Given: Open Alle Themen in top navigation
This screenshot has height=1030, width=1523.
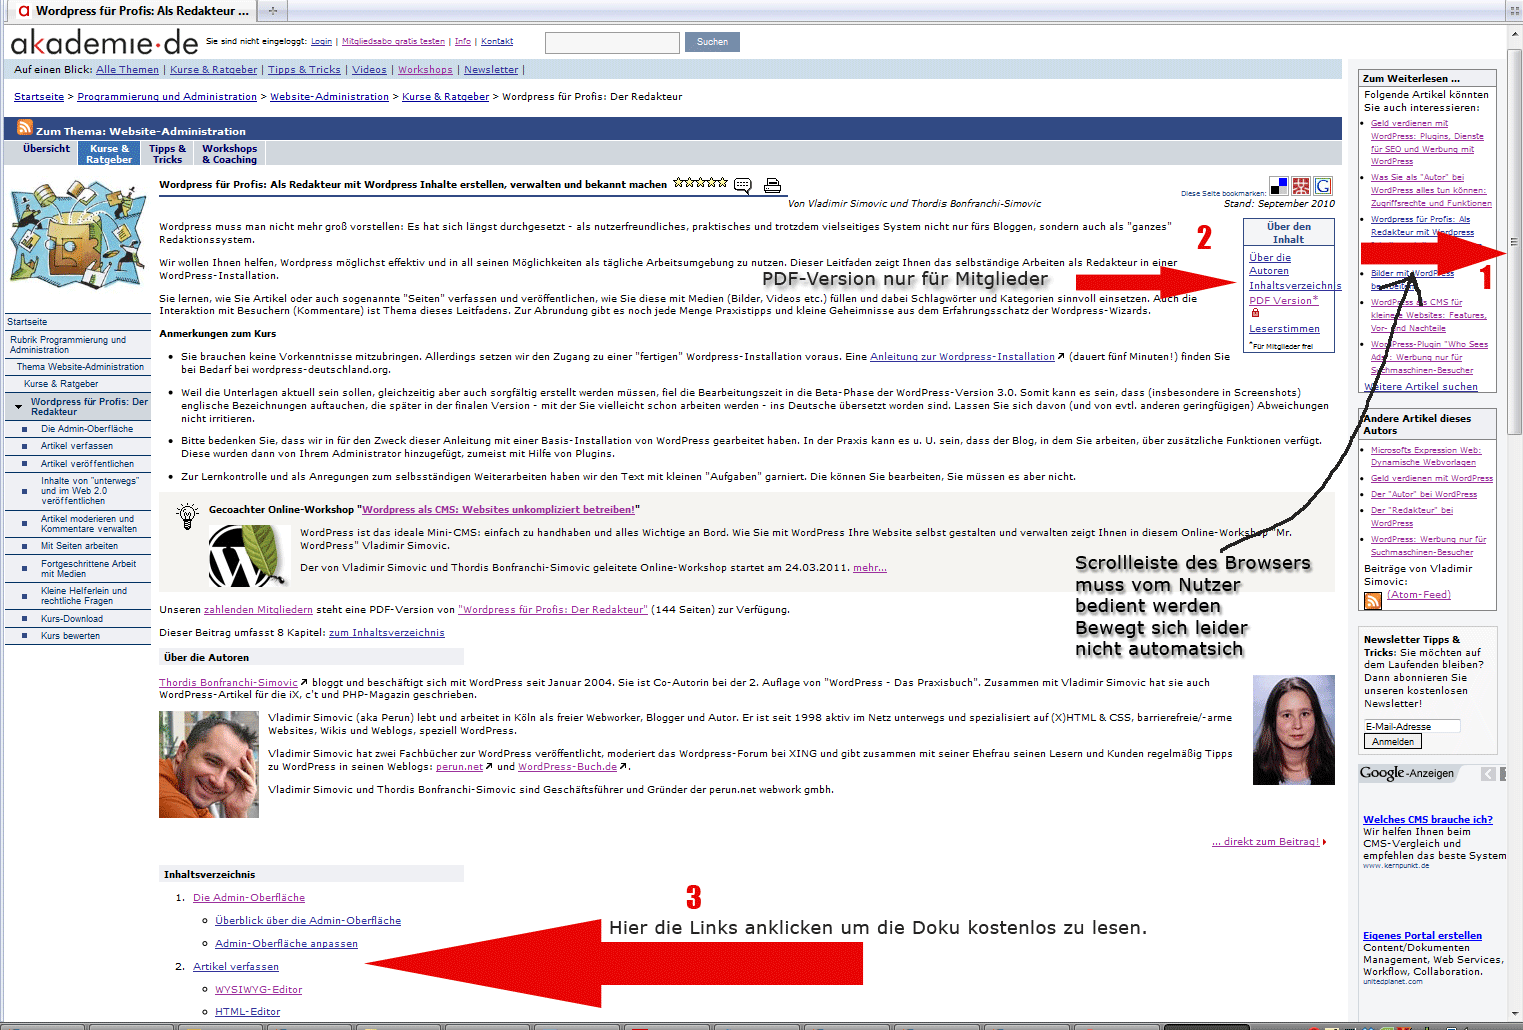Looking at the screenshot, I should click(127, 70).
